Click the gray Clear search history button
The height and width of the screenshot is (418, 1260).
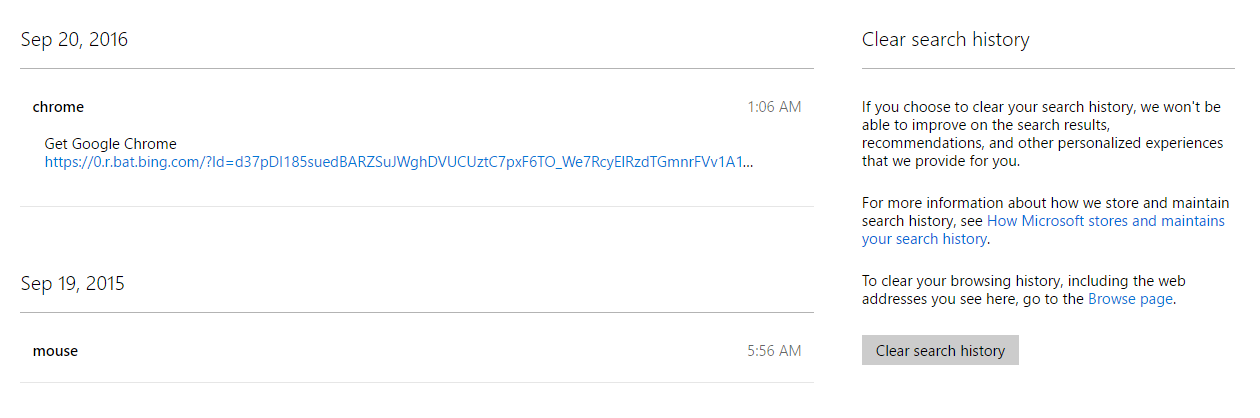pyautogui.click(x=940, y=350)
